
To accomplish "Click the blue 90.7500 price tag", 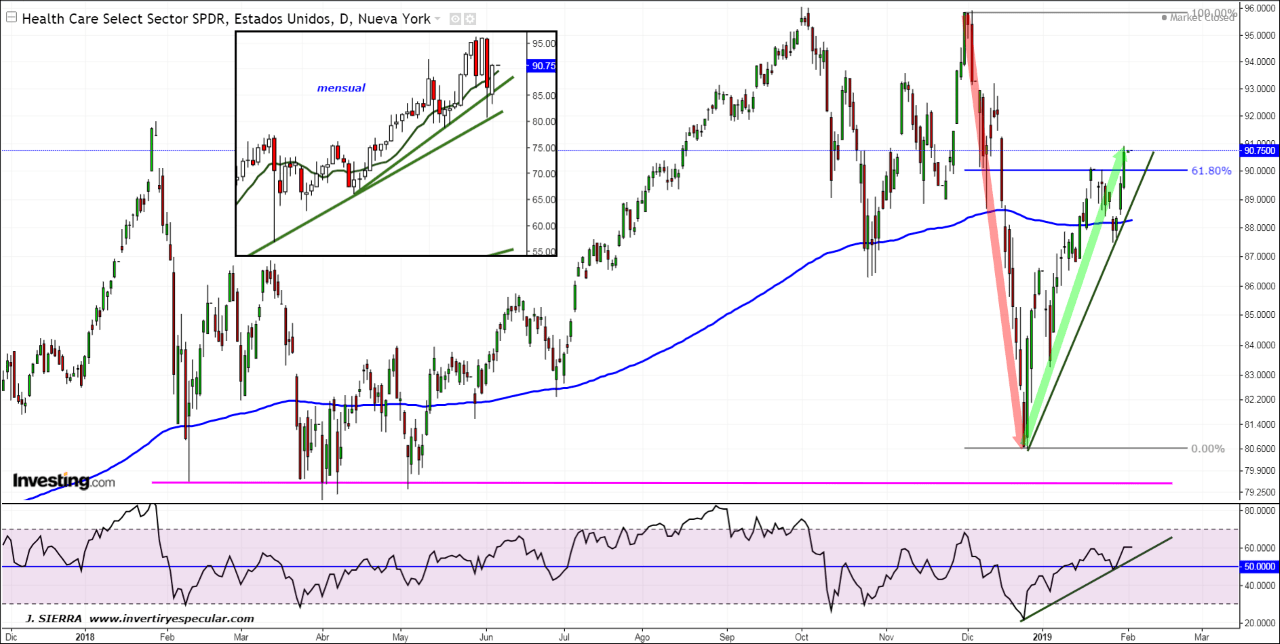I will (x=1257, y=151).
